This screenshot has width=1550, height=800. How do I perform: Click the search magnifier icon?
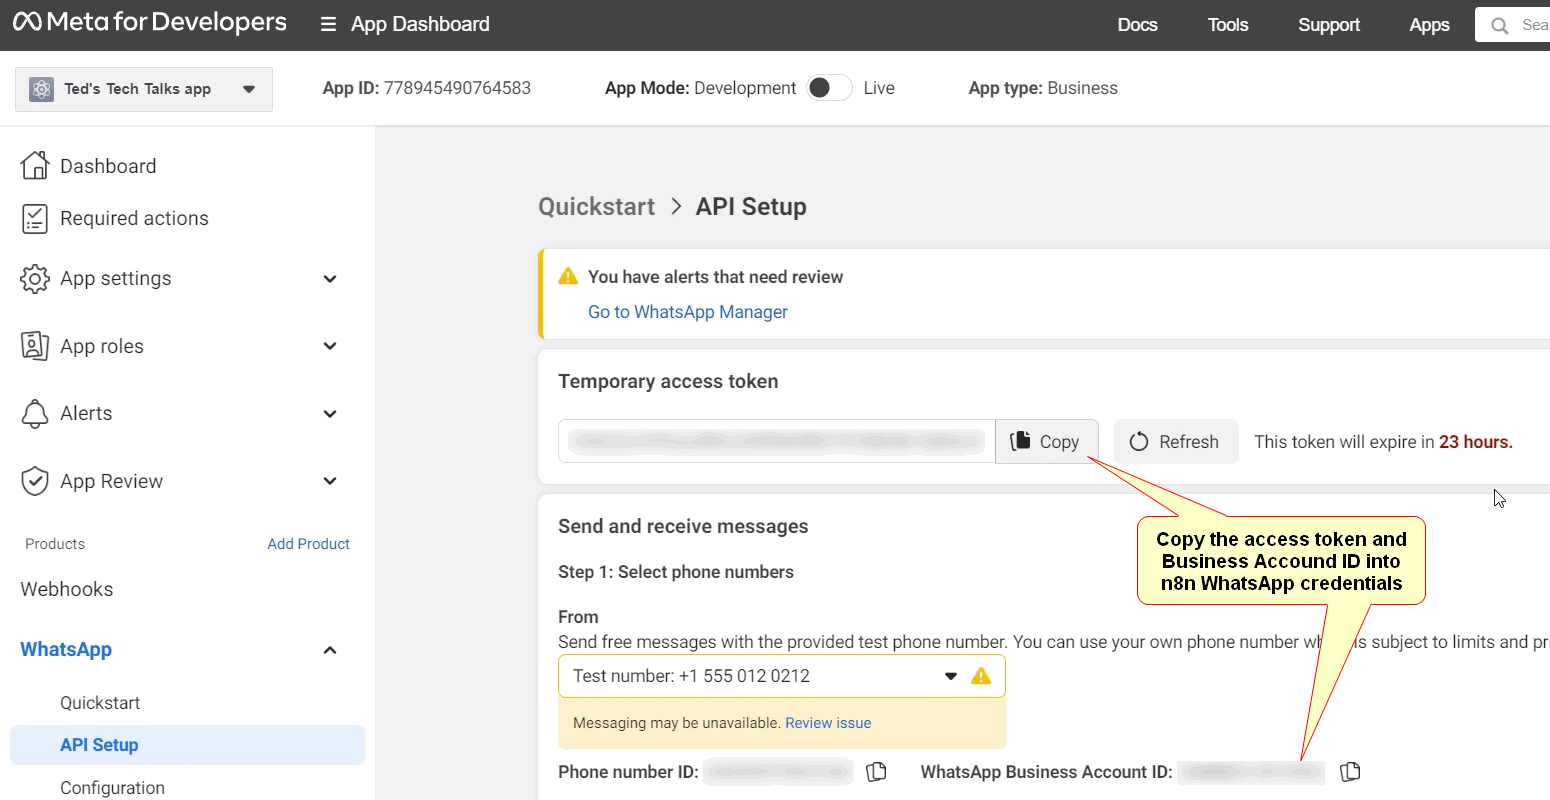(1499, 25)
